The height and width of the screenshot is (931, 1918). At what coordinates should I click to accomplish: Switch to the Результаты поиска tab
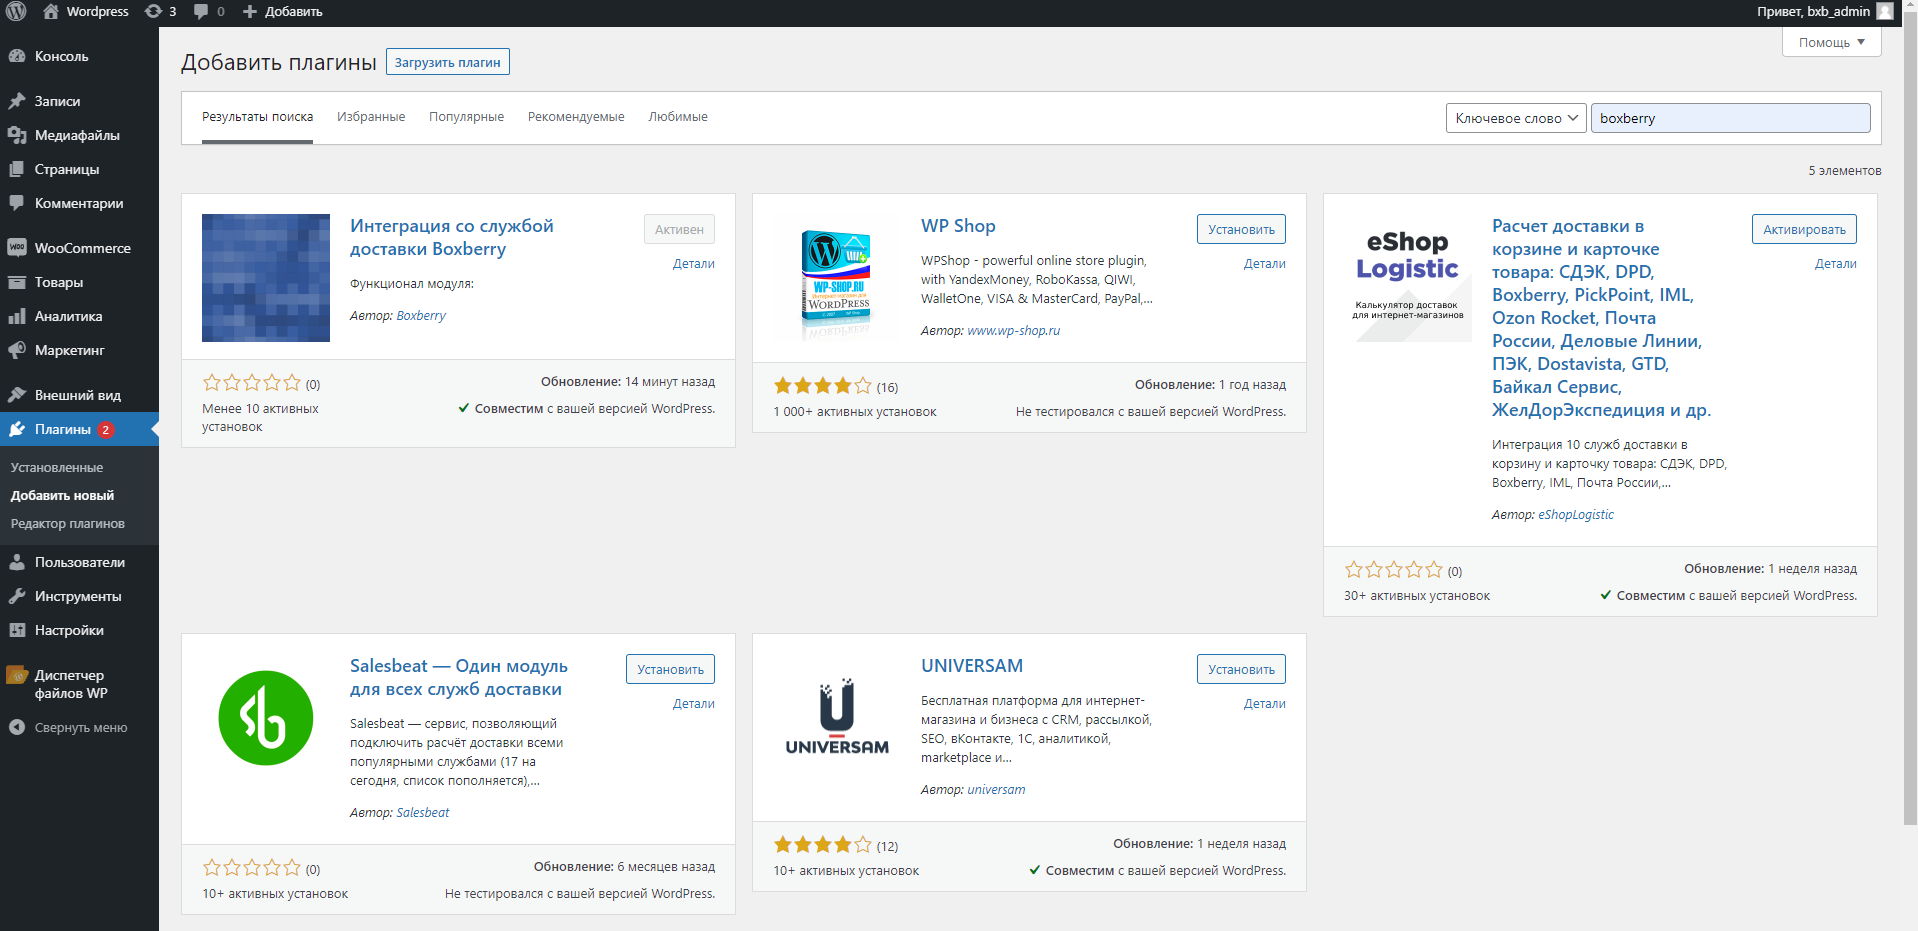[257, 117]
